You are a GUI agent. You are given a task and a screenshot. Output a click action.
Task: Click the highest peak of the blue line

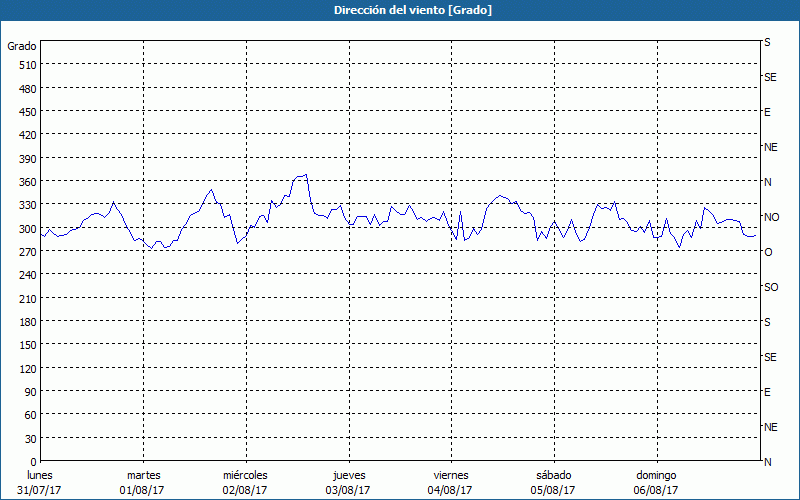305,175
